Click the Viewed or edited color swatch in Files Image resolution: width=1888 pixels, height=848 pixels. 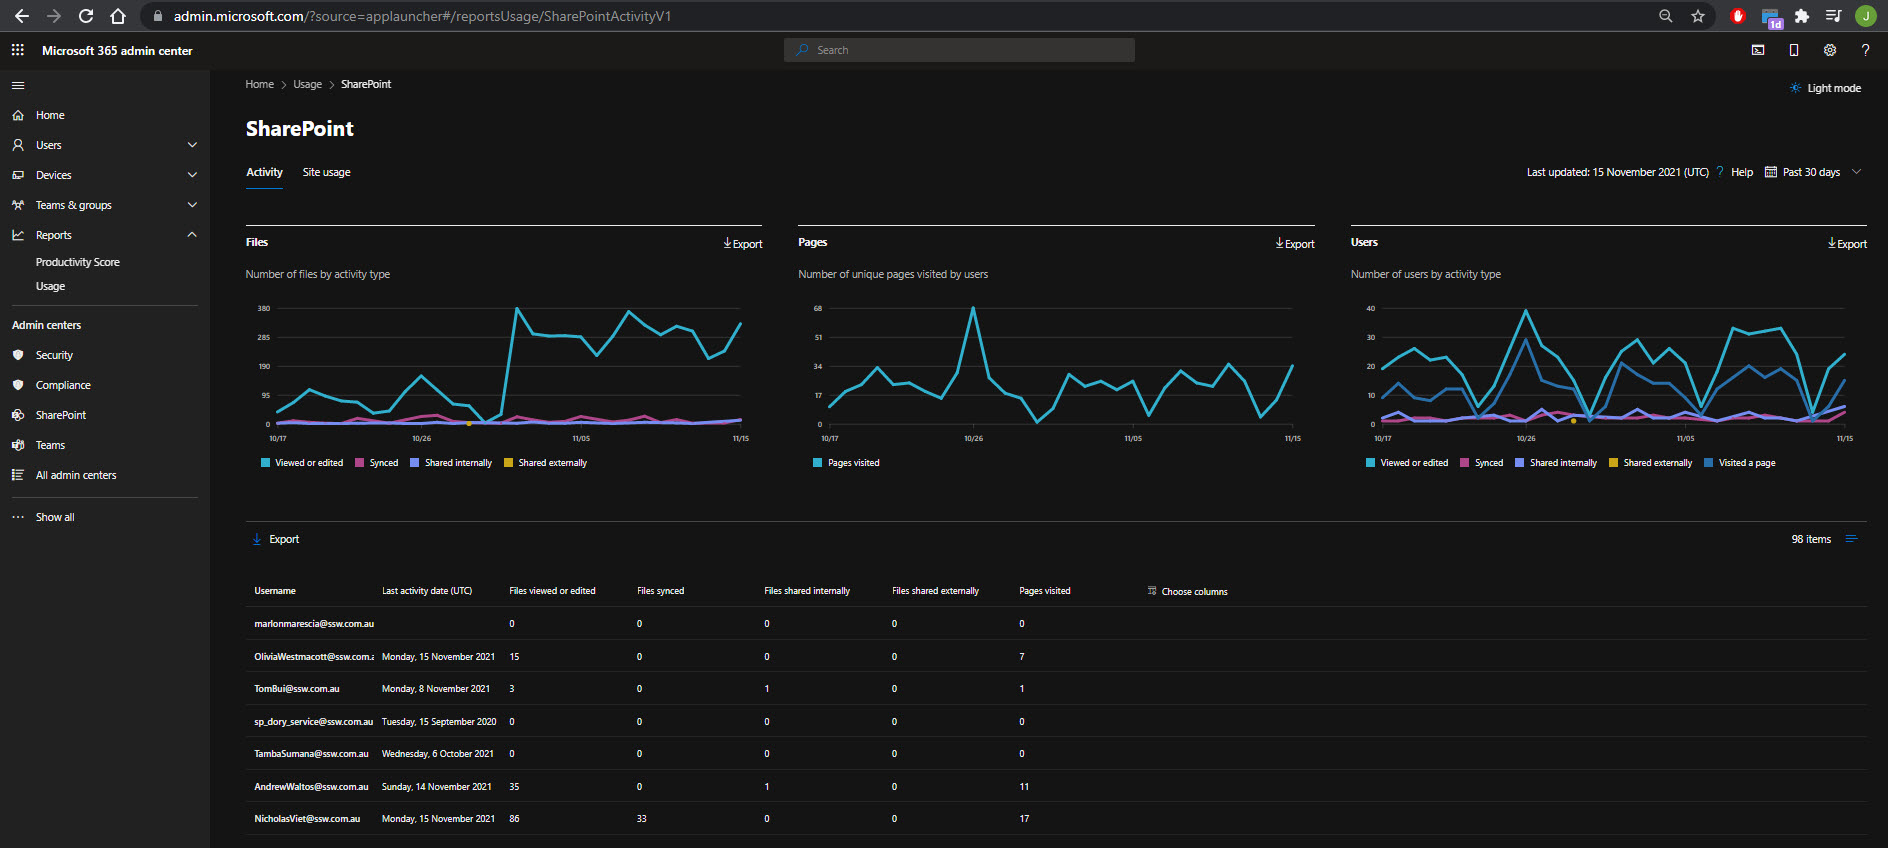click(266, 463)
